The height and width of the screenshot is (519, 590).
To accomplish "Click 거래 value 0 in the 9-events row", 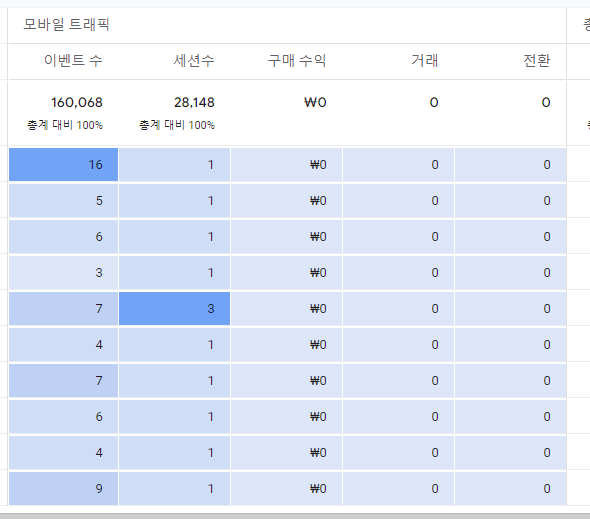I will coord(398,489).
